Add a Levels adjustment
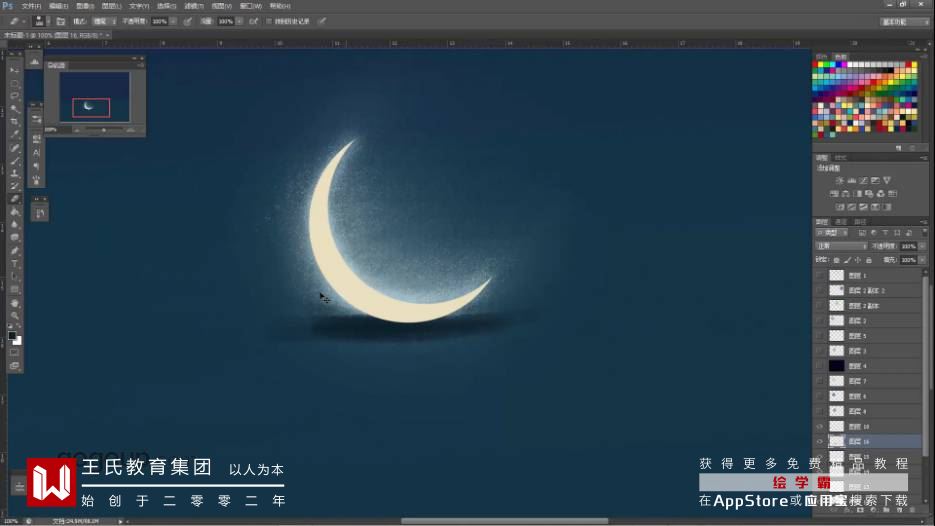Image resolution: width=935 pixels, height=526 pixels. click(852, 180)
